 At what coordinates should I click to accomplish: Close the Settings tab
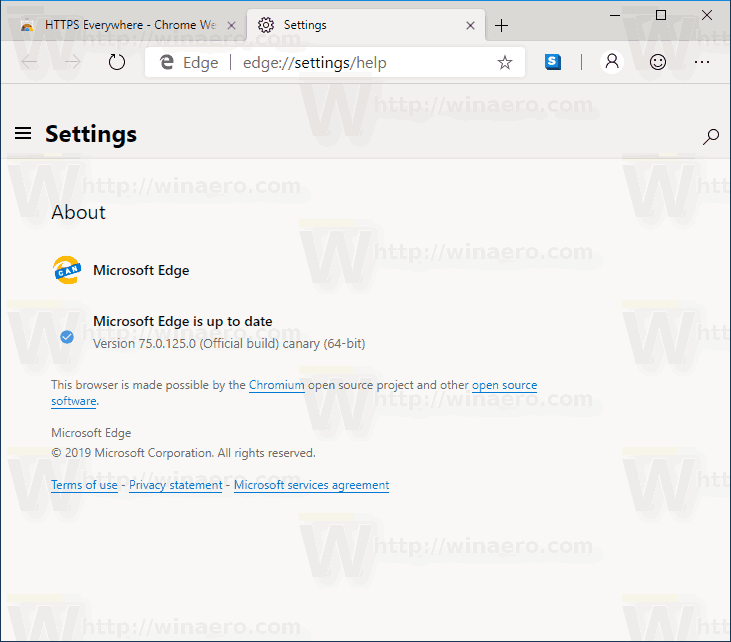tap(470, 26)
